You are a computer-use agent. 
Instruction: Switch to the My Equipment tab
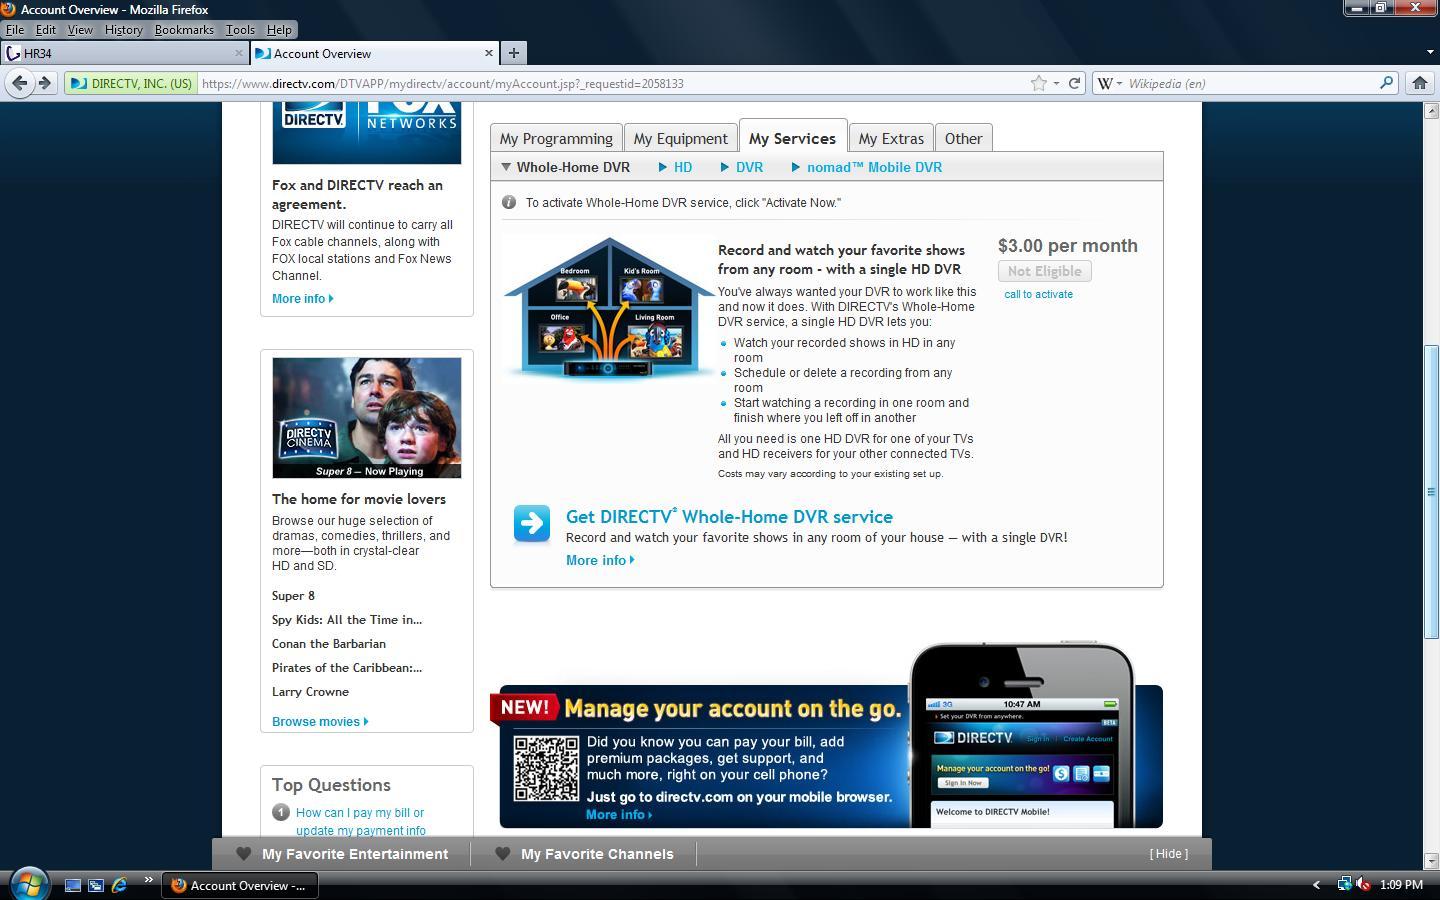coord(680,138)
